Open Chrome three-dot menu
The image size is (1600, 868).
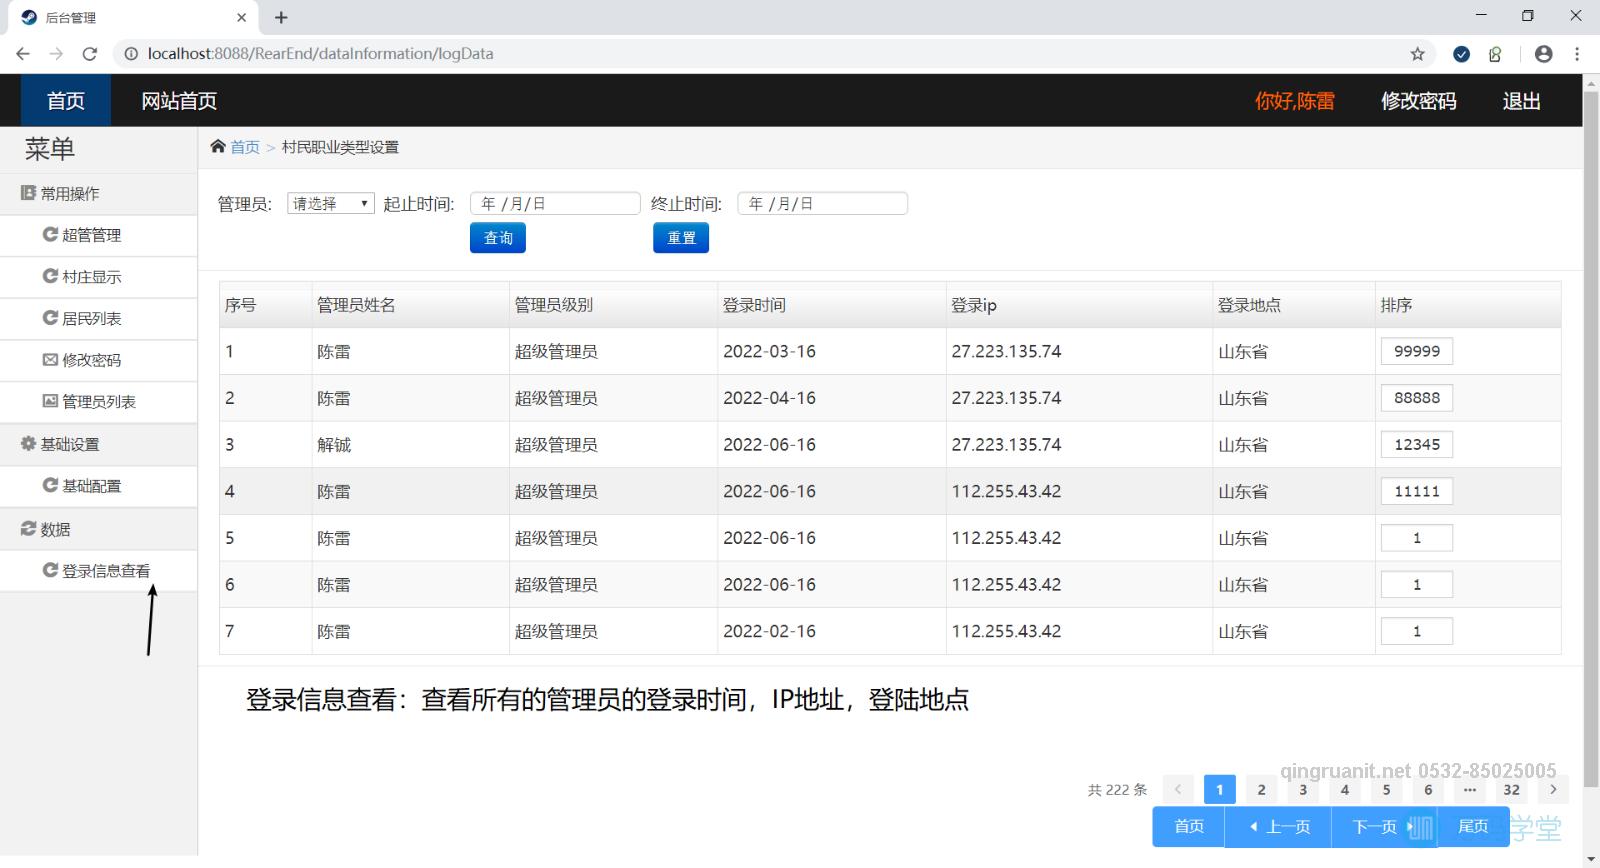[x=1577, y=54]
